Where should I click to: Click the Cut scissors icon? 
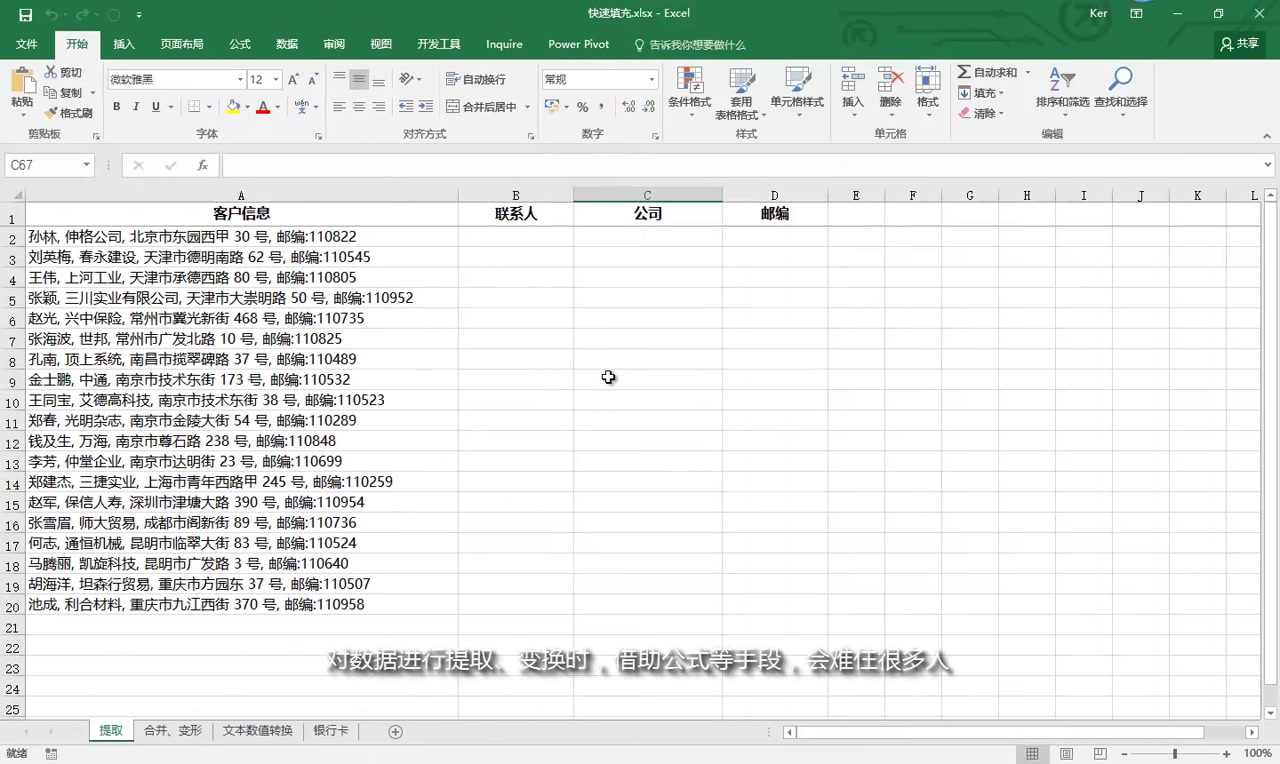coord(51,72)
